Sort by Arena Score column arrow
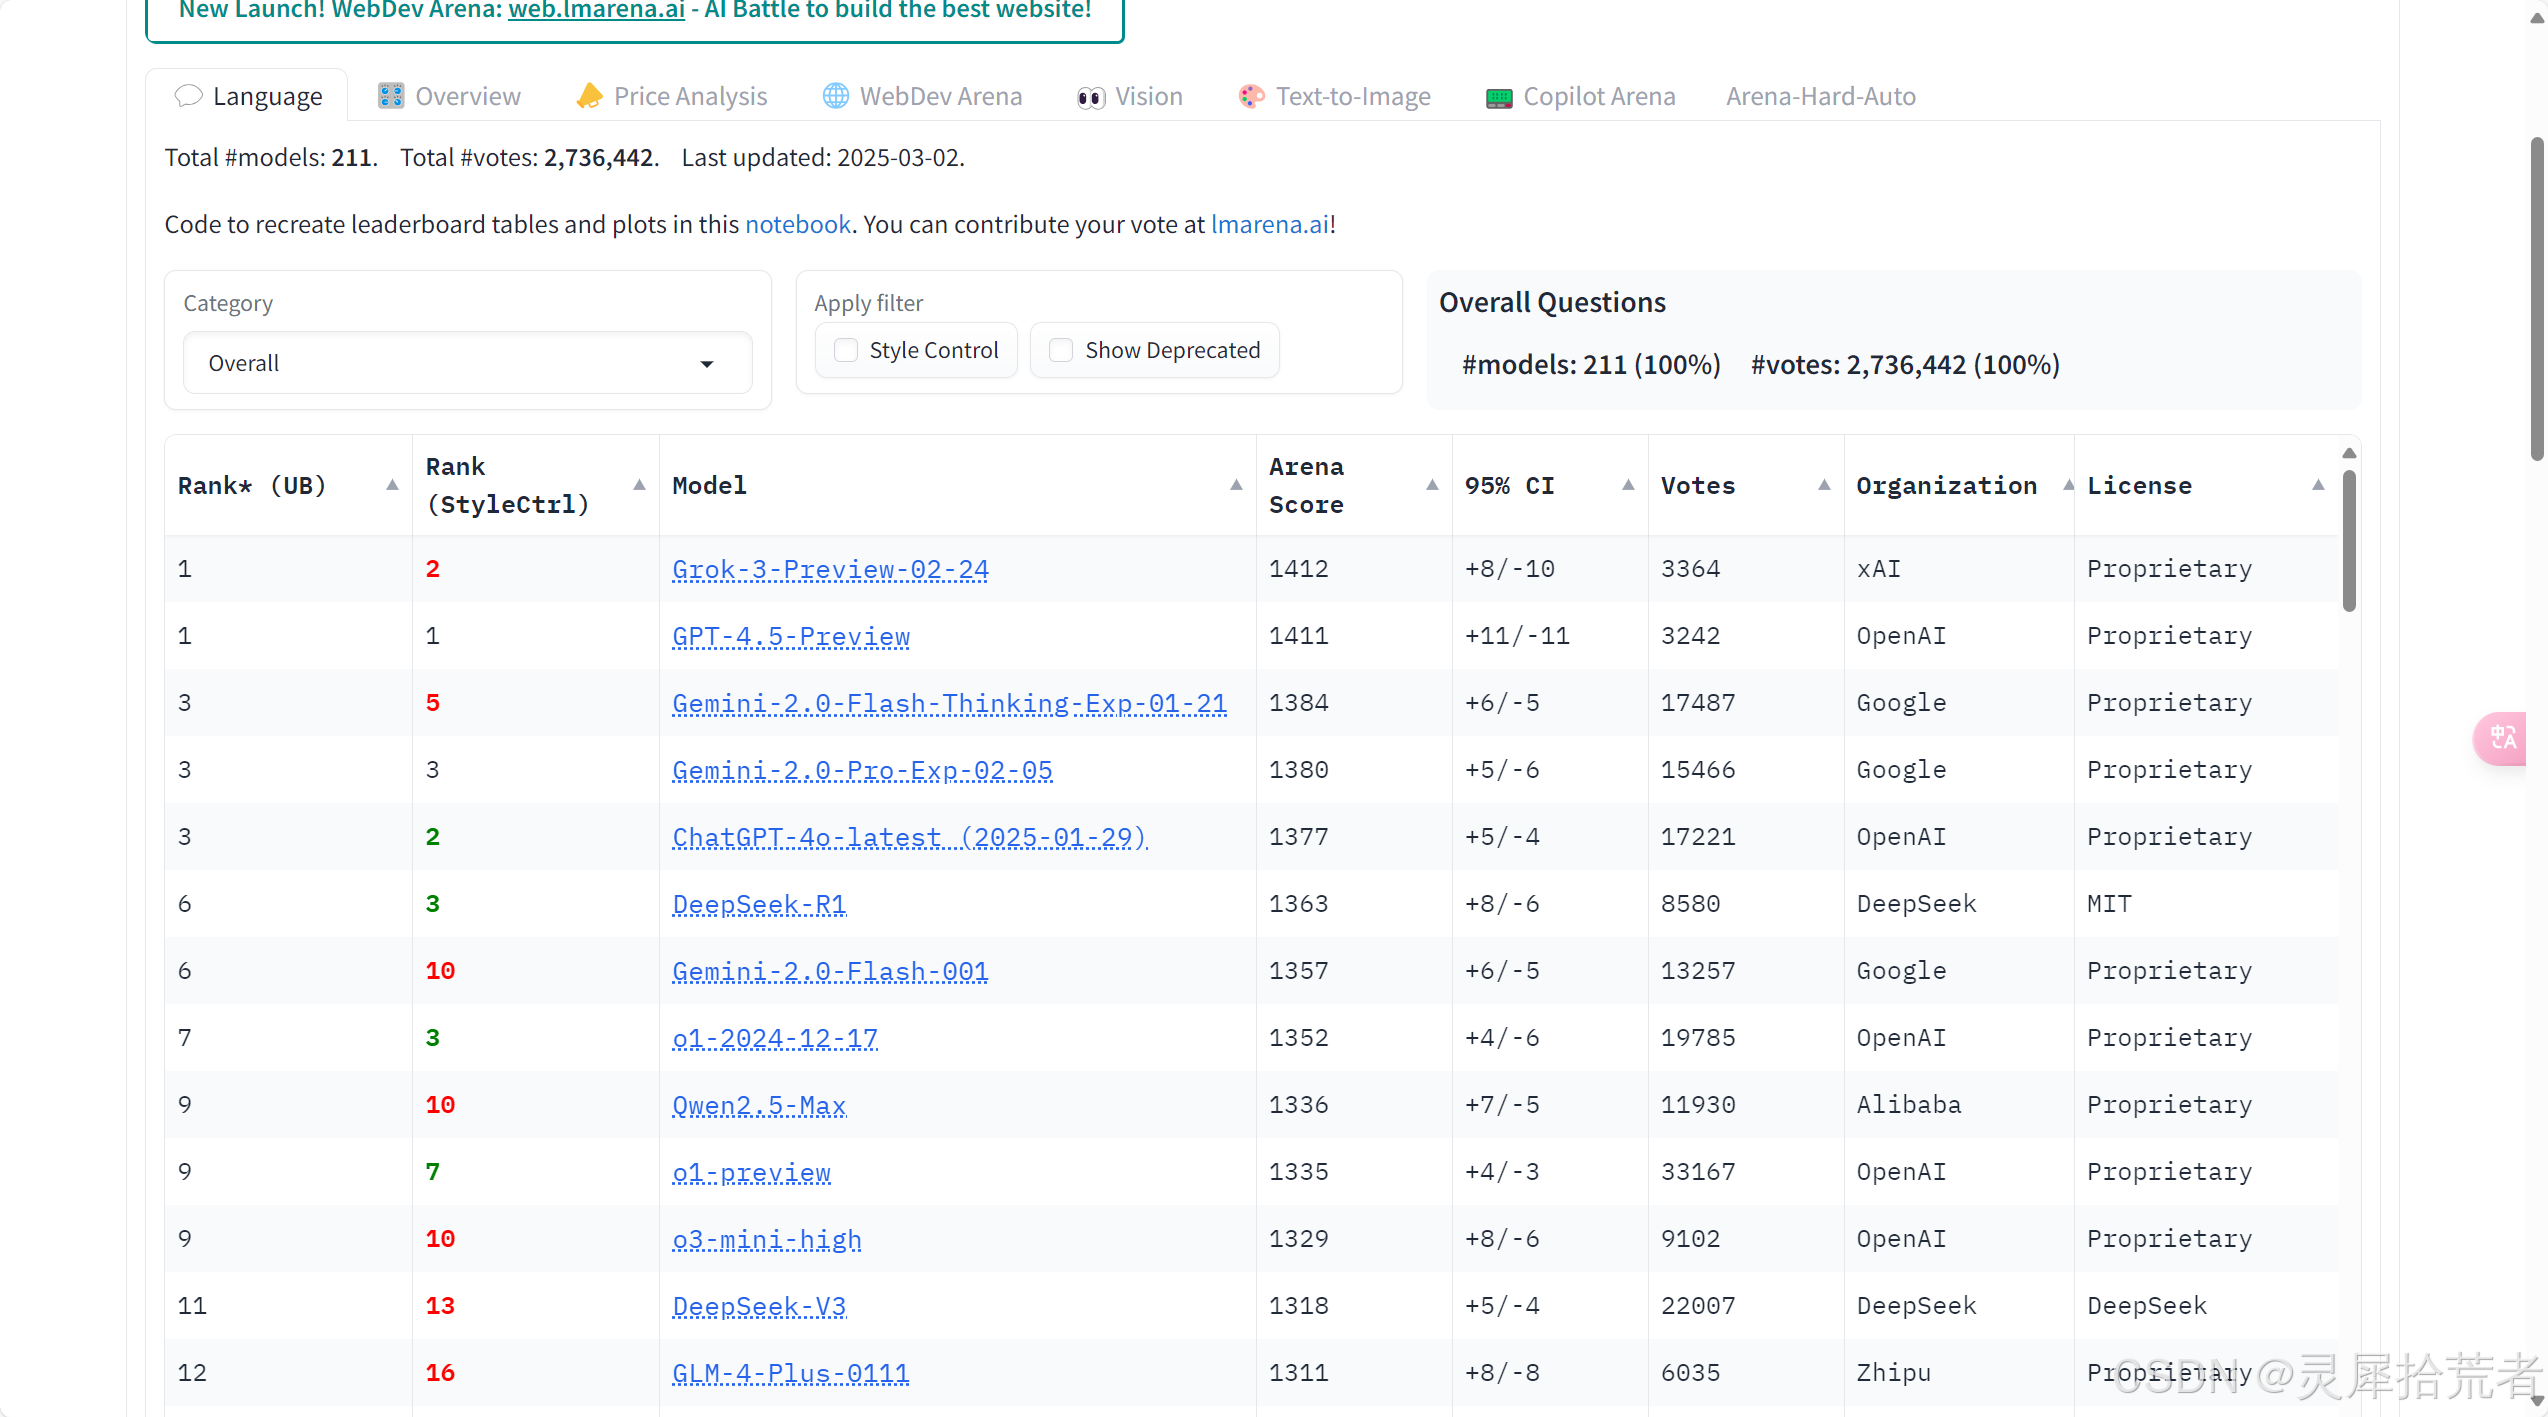 pyautogui.click(x=1432, y=485)
